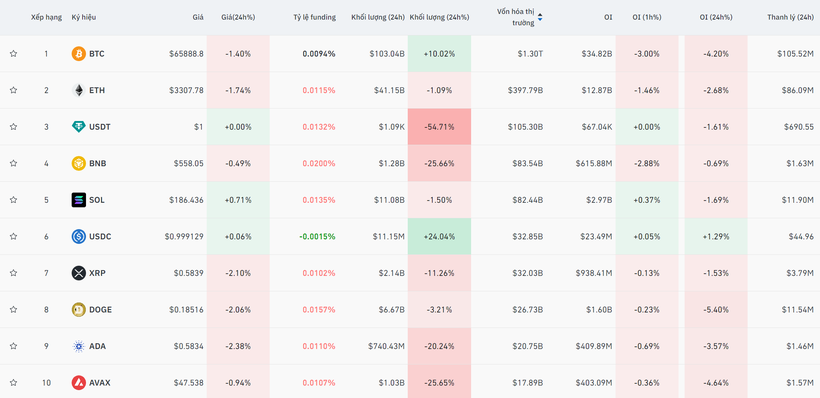The image size is (820, 398).
Task: Sort by OI (24h%) column header
Action: 716,17
